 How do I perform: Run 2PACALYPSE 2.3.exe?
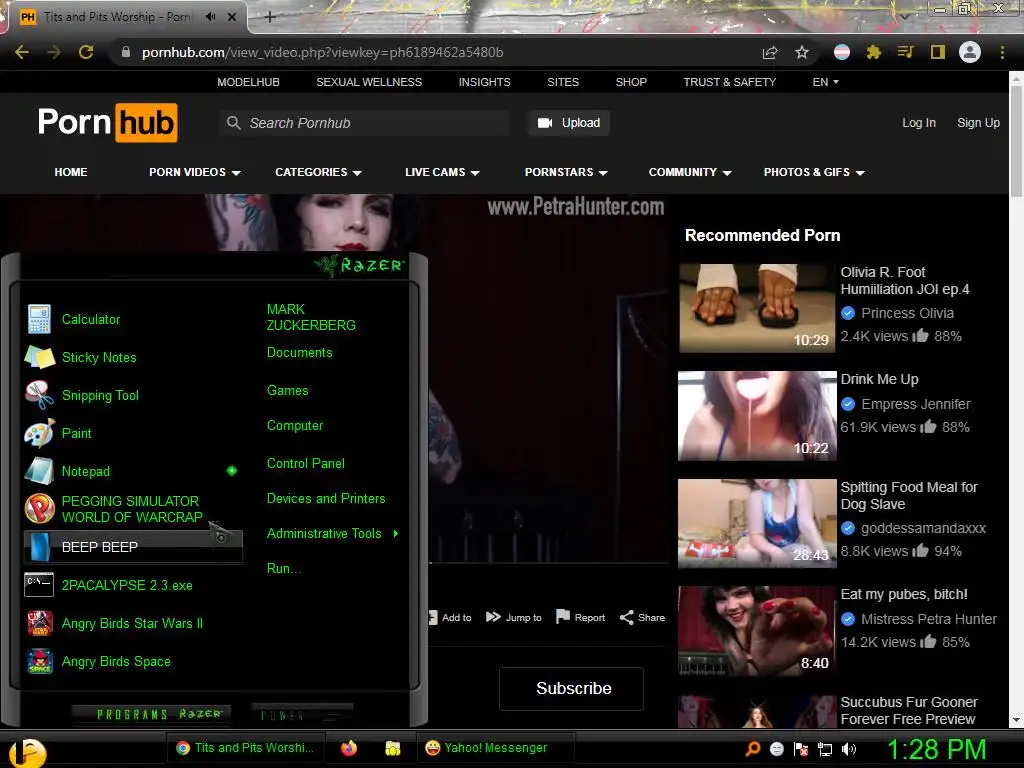tap(131, 585)
